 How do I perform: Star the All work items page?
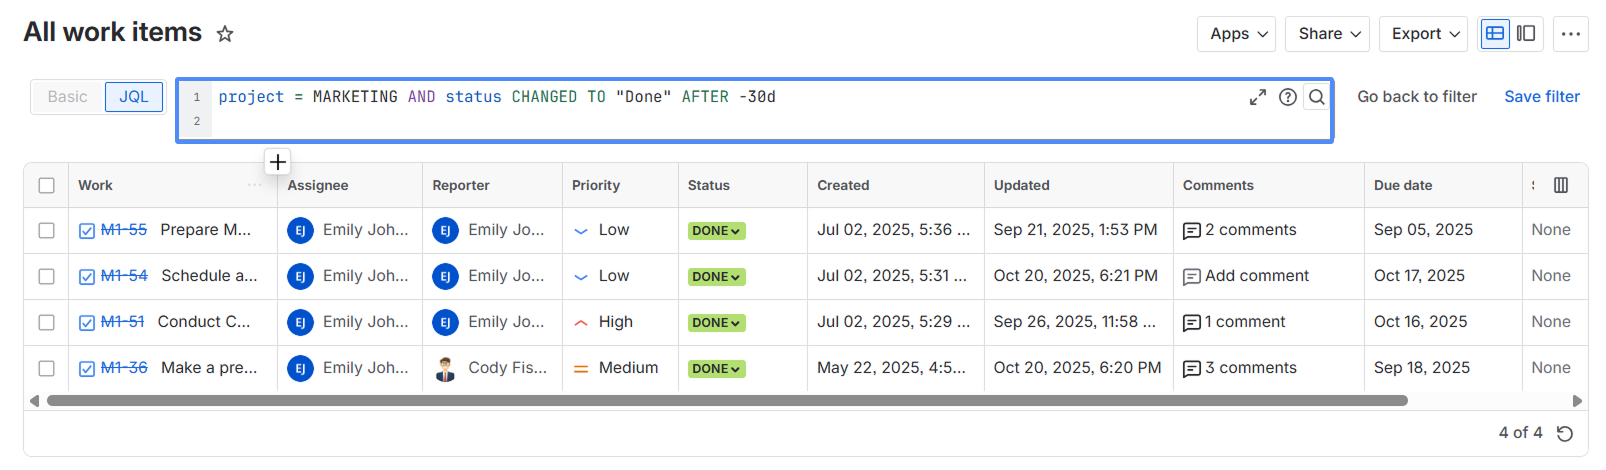[x=225, y=34]
